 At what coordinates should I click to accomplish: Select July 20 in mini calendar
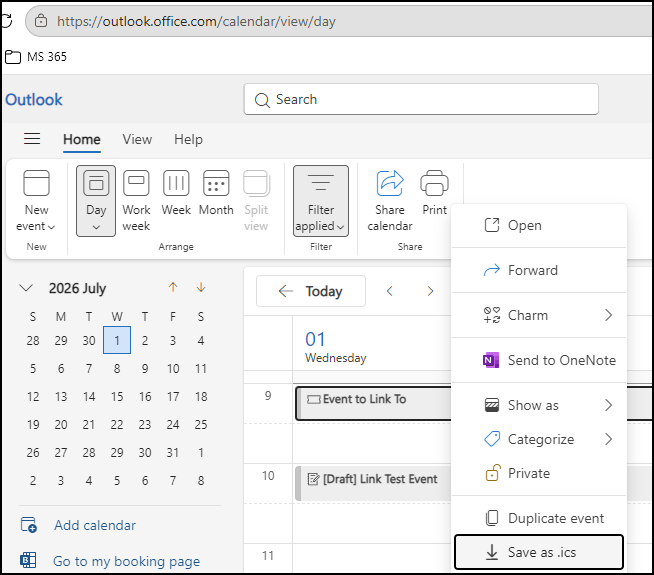61,424
